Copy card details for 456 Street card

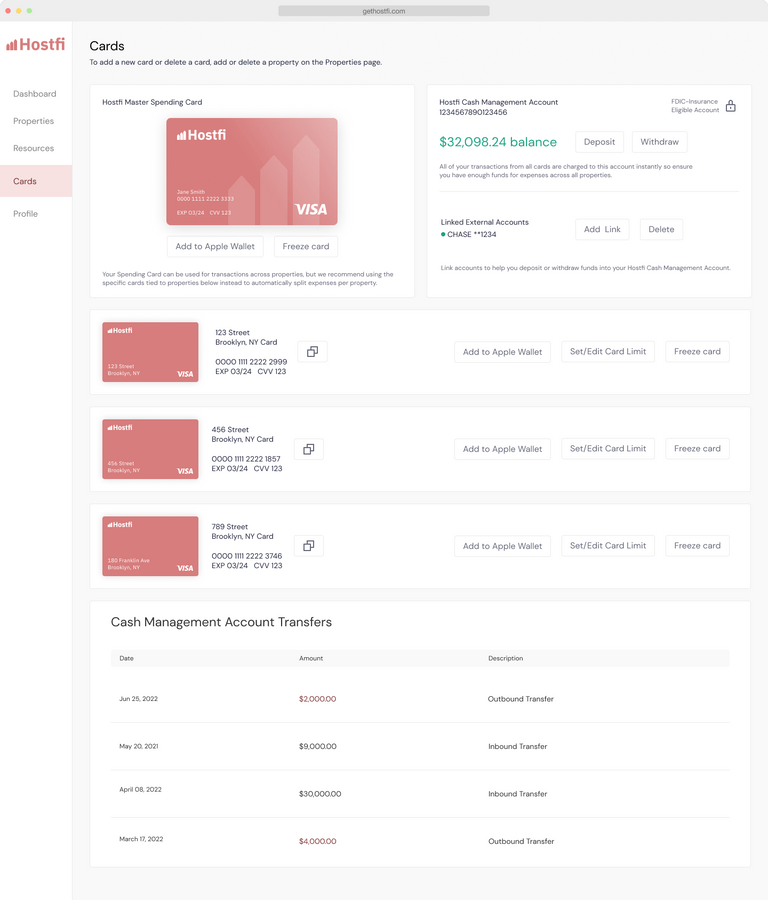[x=308, y=449]
